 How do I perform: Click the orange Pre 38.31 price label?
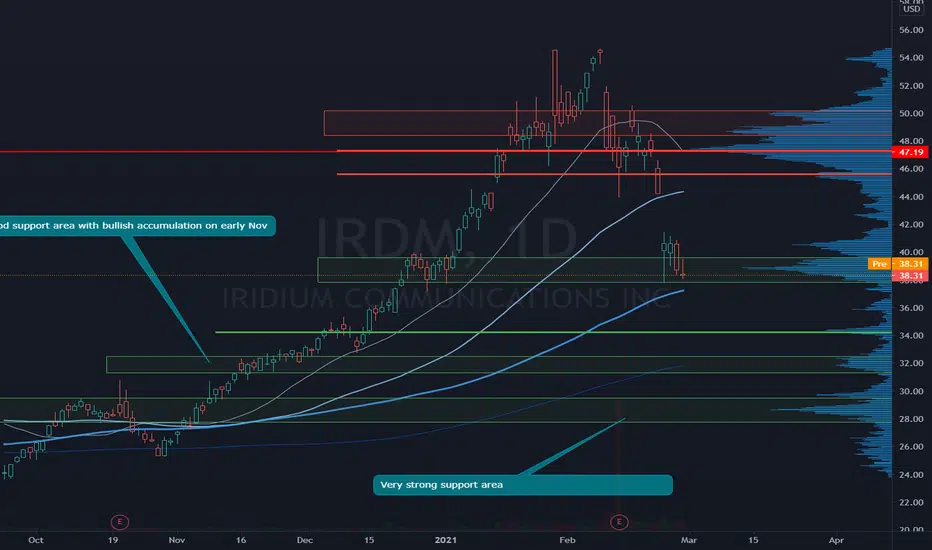[898, 263]
